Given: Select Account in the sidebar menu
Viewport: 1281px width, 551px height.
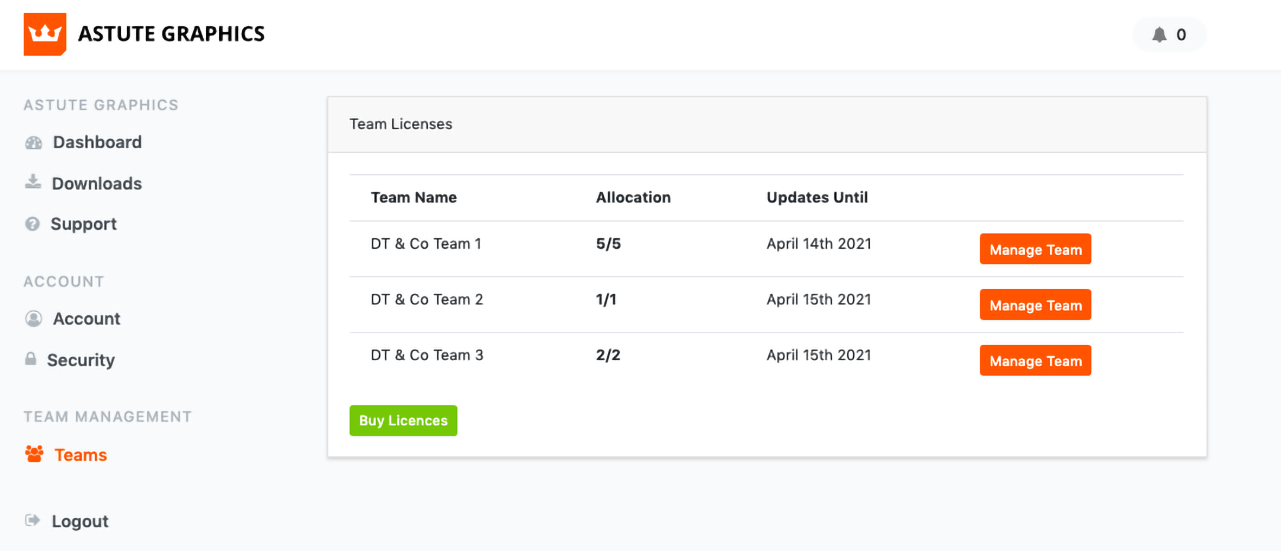Looking at the screenshot, I should (86, 319).
